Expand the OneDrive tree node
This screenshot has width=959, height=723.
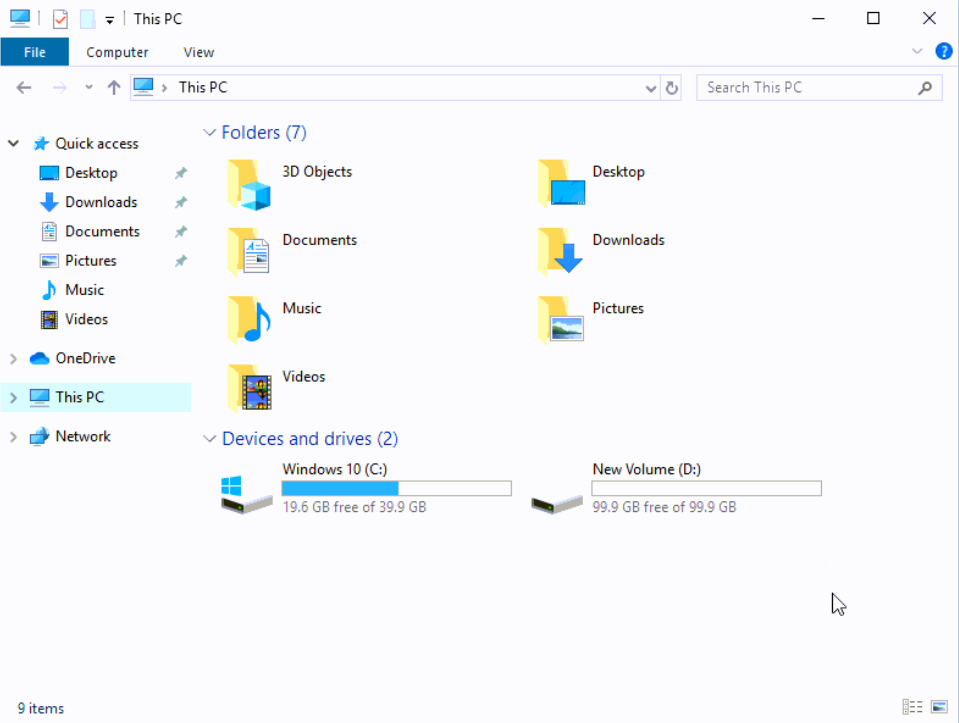point(13,359)
